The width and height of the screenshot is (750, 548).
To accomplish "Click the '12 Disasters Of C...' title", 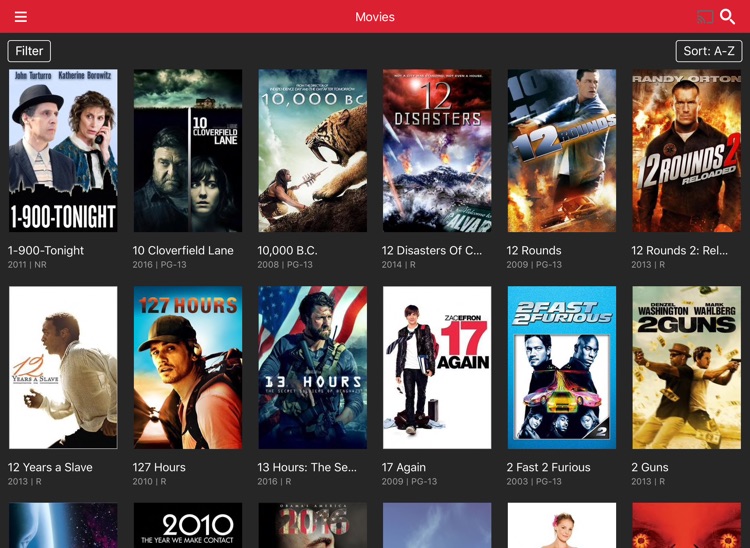I will point(432,251).
